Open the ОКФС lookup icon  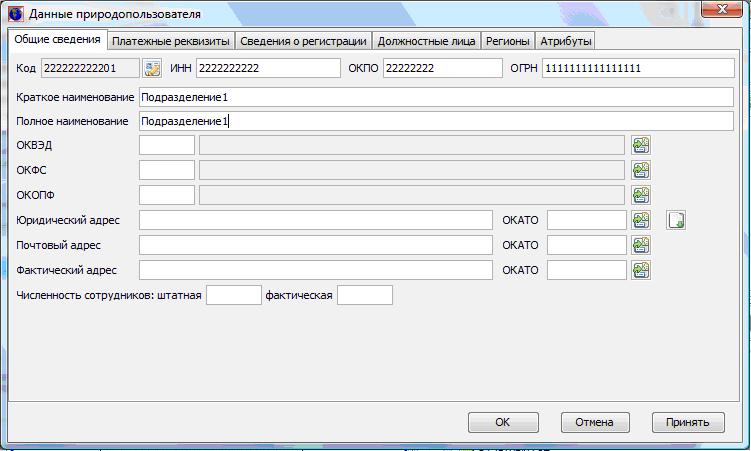pyautogui.click(x=641, y=170)
